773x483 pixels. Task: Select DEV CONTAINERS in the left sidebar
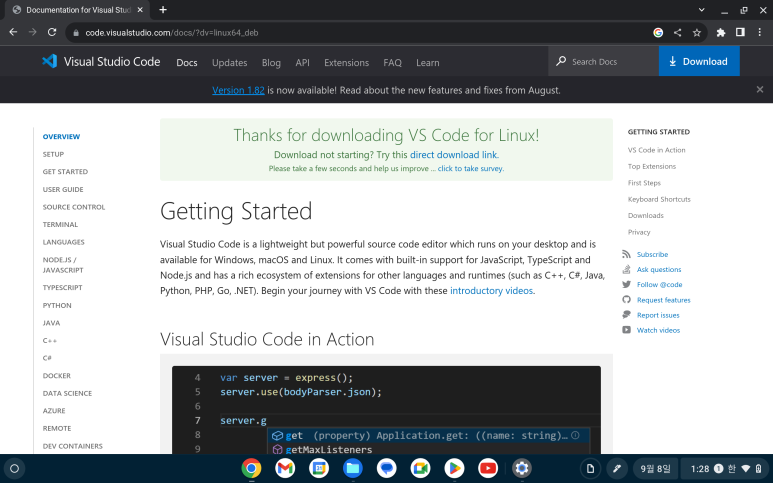pos(72,446)
